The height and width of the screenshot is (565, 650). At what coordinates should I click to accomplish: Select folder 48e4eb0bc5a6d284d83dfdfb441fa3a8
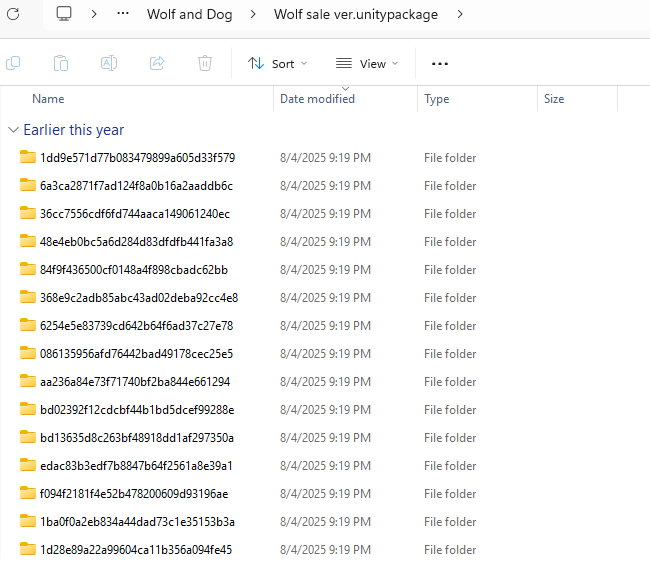pos(136,242)
